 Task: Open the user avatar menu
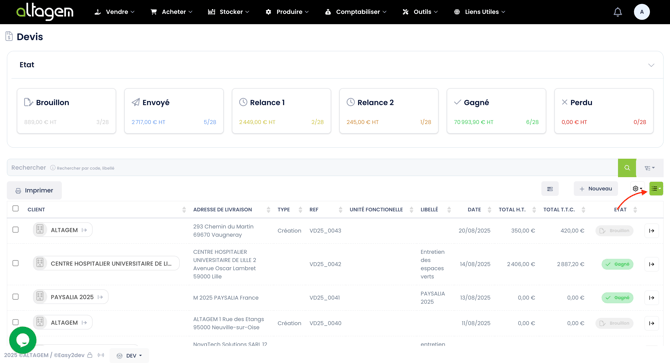(641, 12)
